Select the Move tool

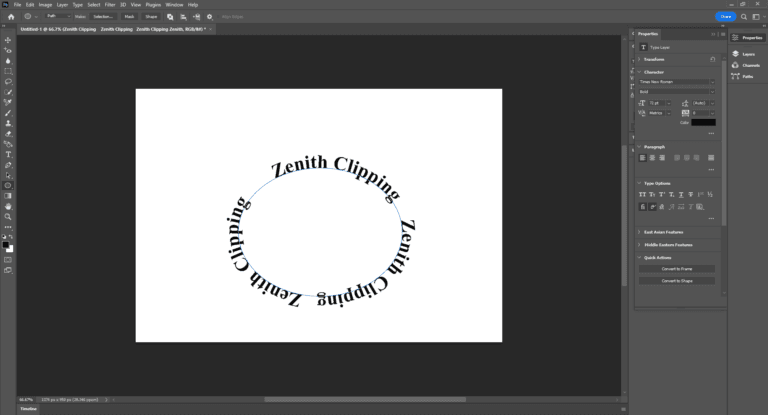[x=8, y=40]
